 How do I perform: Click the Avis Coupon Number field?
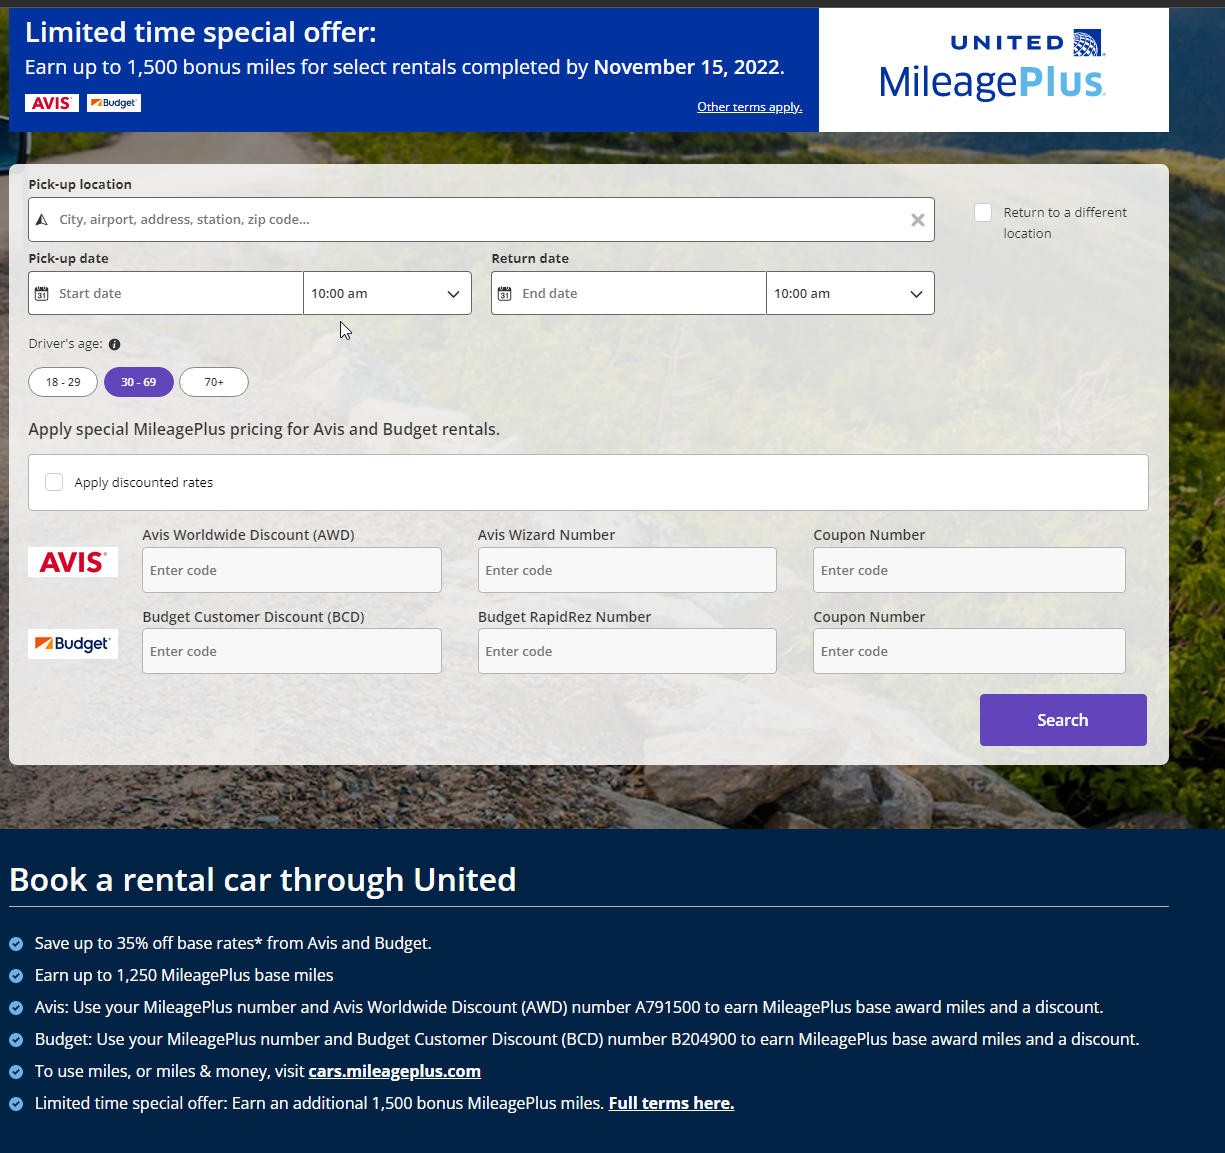(x=969, y=570)
